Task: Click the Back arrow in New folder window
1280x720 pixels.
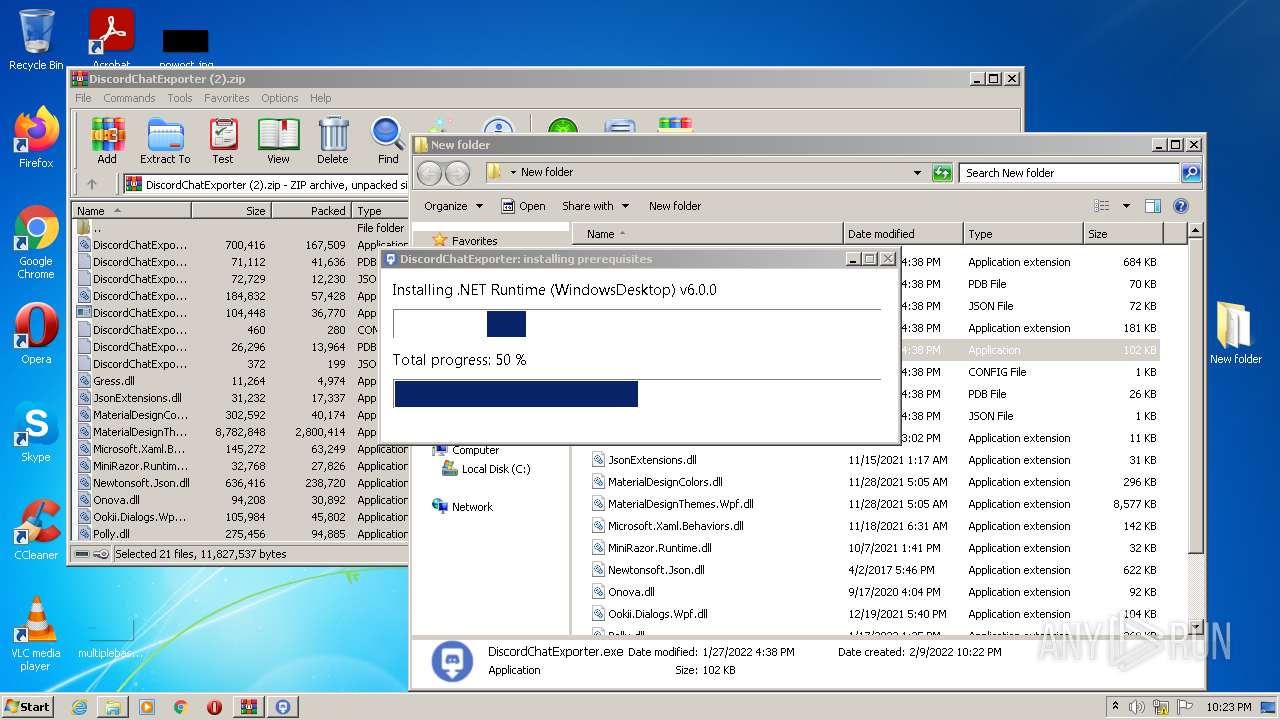Action: point(429,173)
